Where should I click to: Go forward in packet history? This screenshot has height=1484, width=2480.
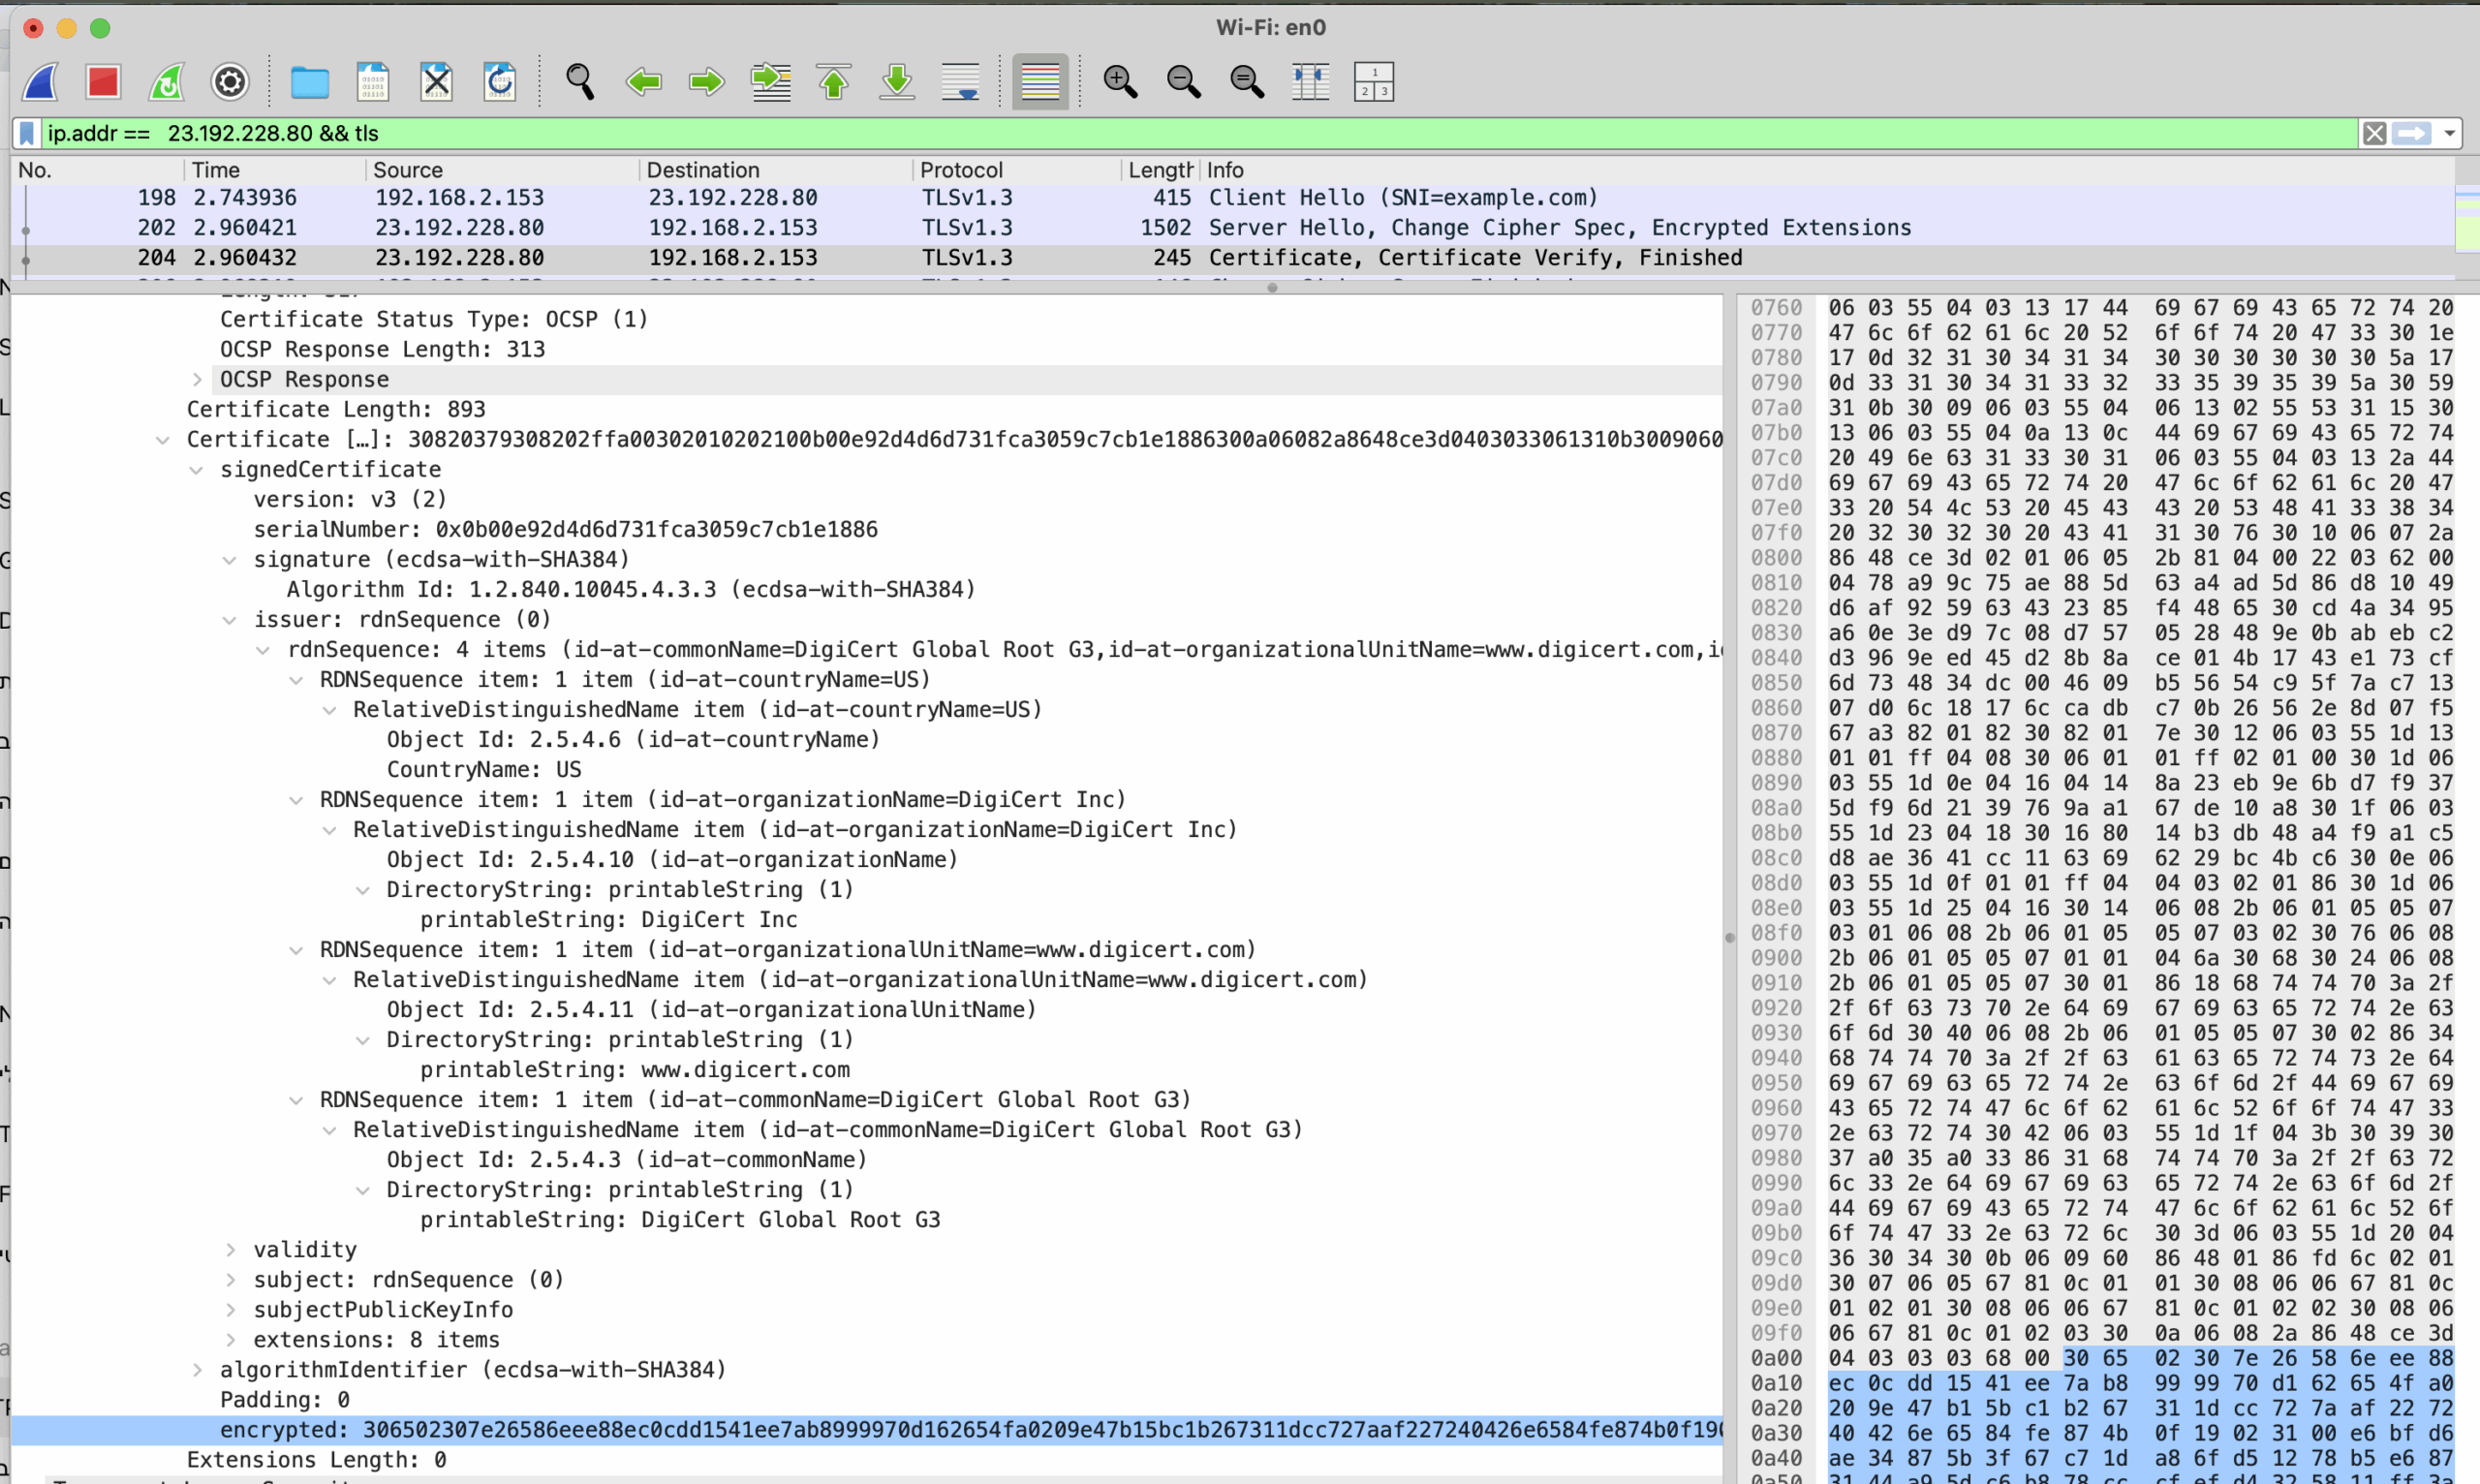click(x=706, y=81)
